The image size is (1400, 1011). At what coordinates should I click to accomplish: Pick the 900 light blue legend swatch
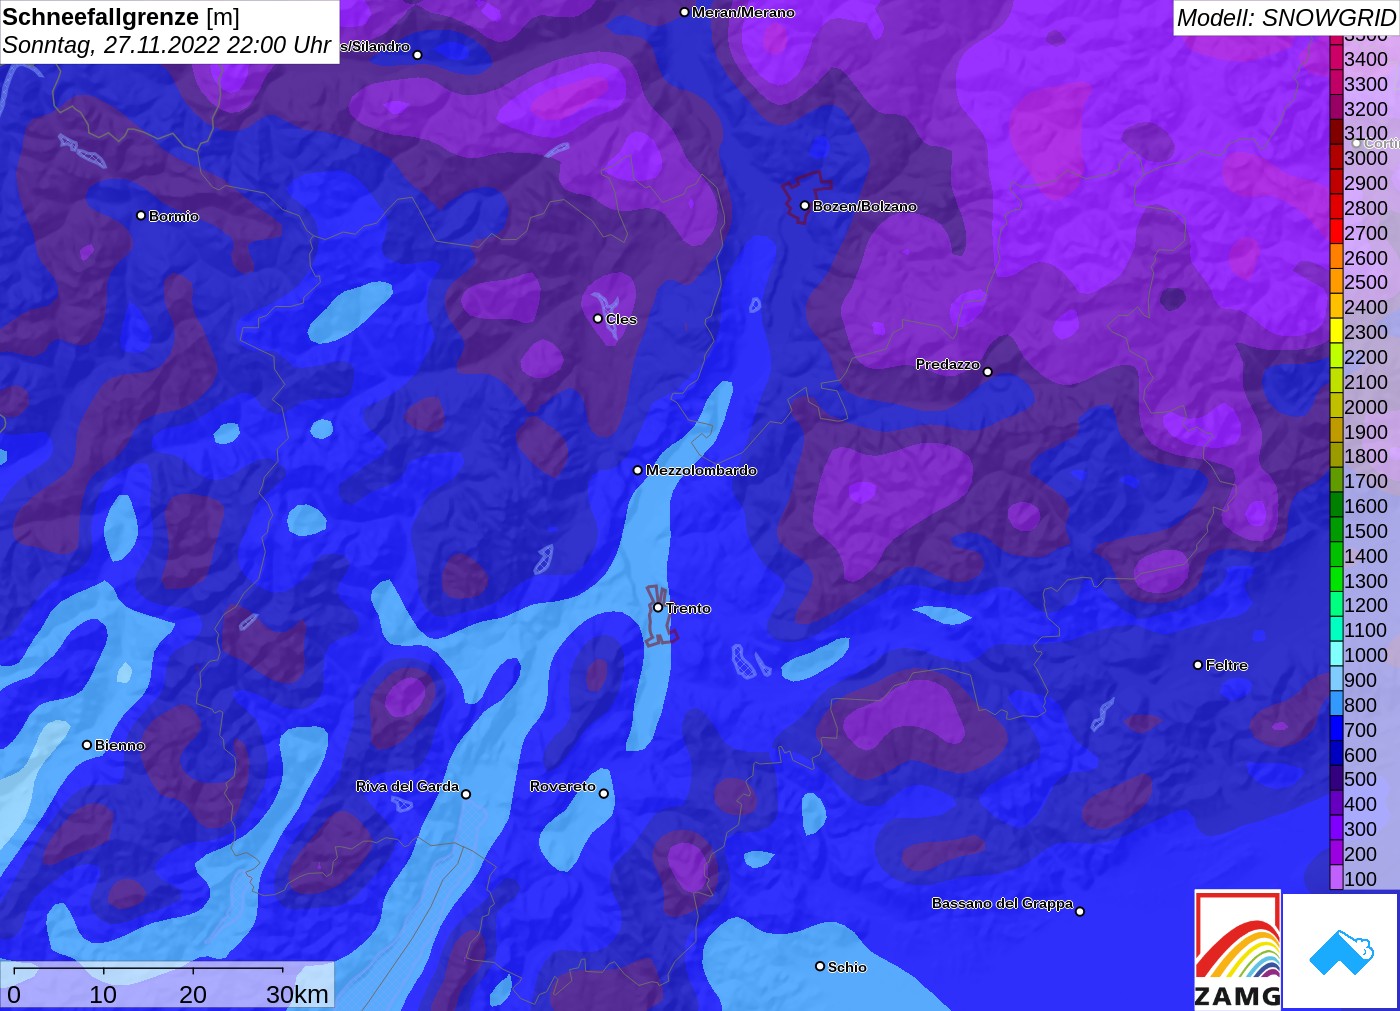click(x=1336, y=679)
